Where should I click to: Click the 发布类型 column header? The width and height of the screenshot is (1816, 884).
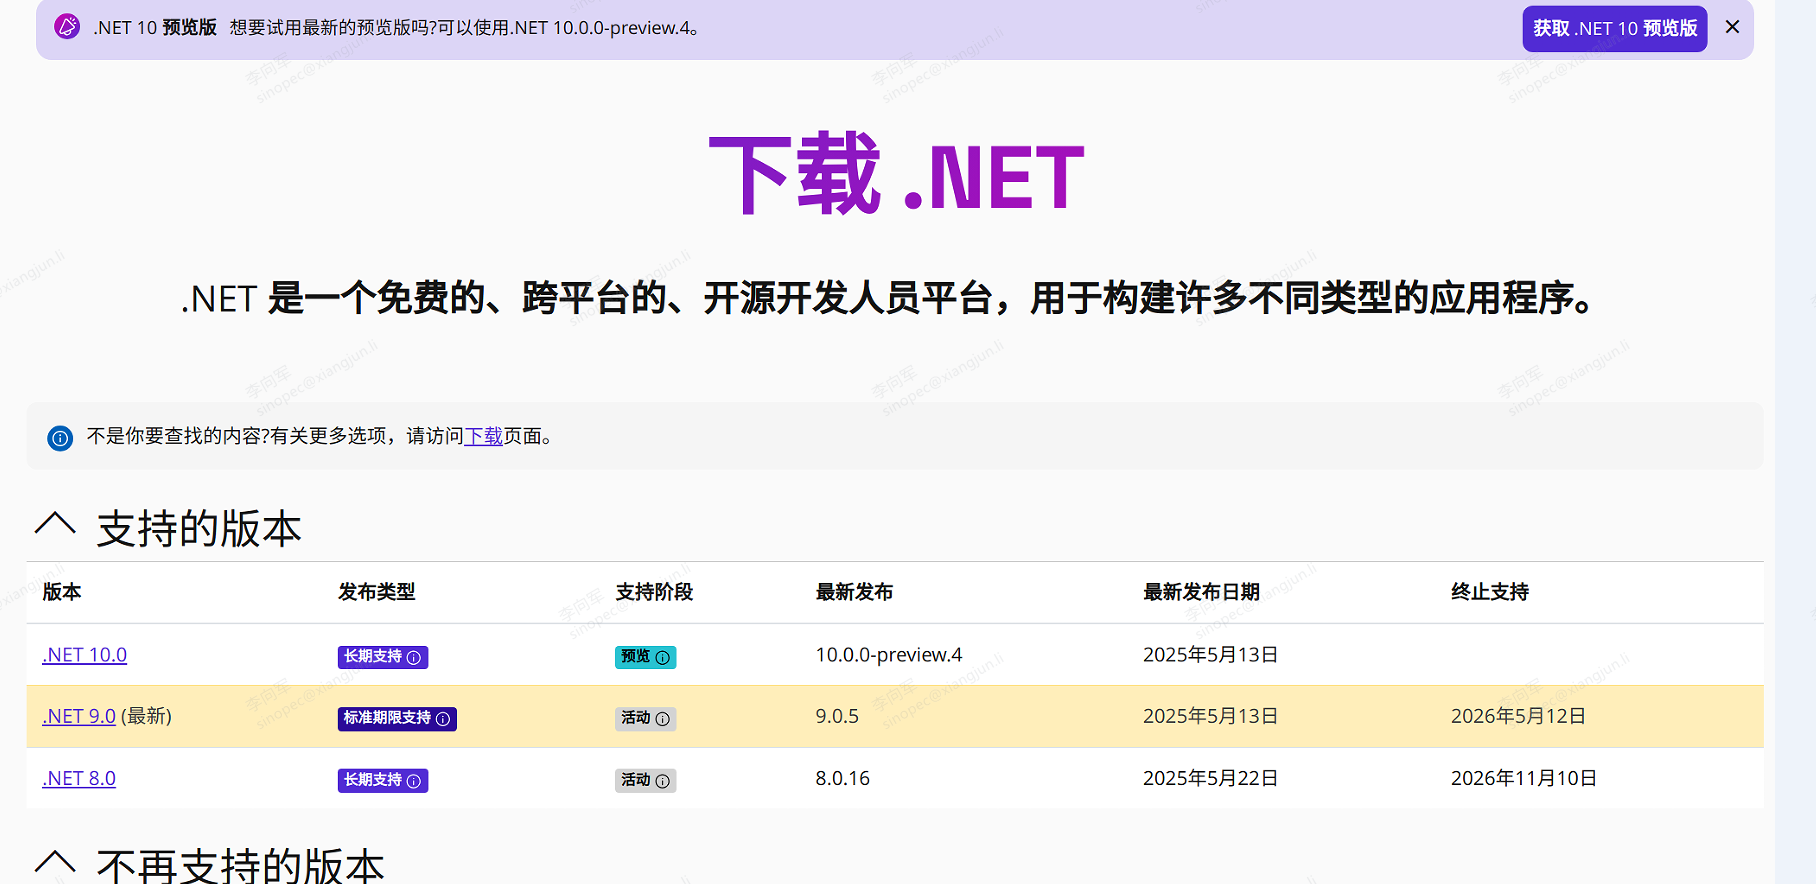pyautogui.click(x=377, y=592)
